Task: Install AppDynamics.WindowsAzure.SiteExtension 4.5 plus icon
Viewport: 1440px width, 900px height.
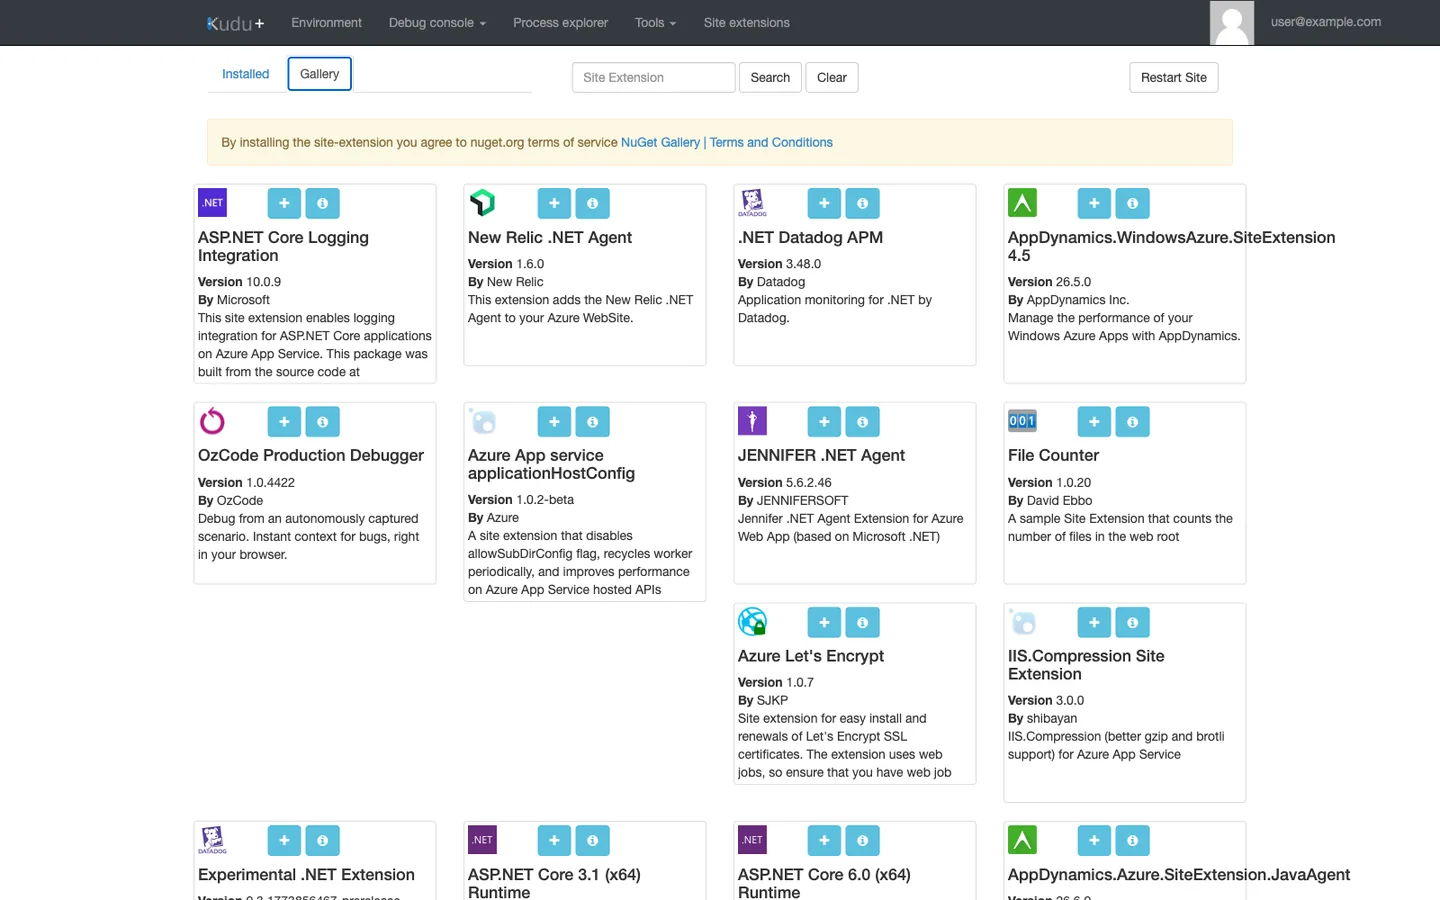Action: pyautogui.click(x=1094, y=203)
